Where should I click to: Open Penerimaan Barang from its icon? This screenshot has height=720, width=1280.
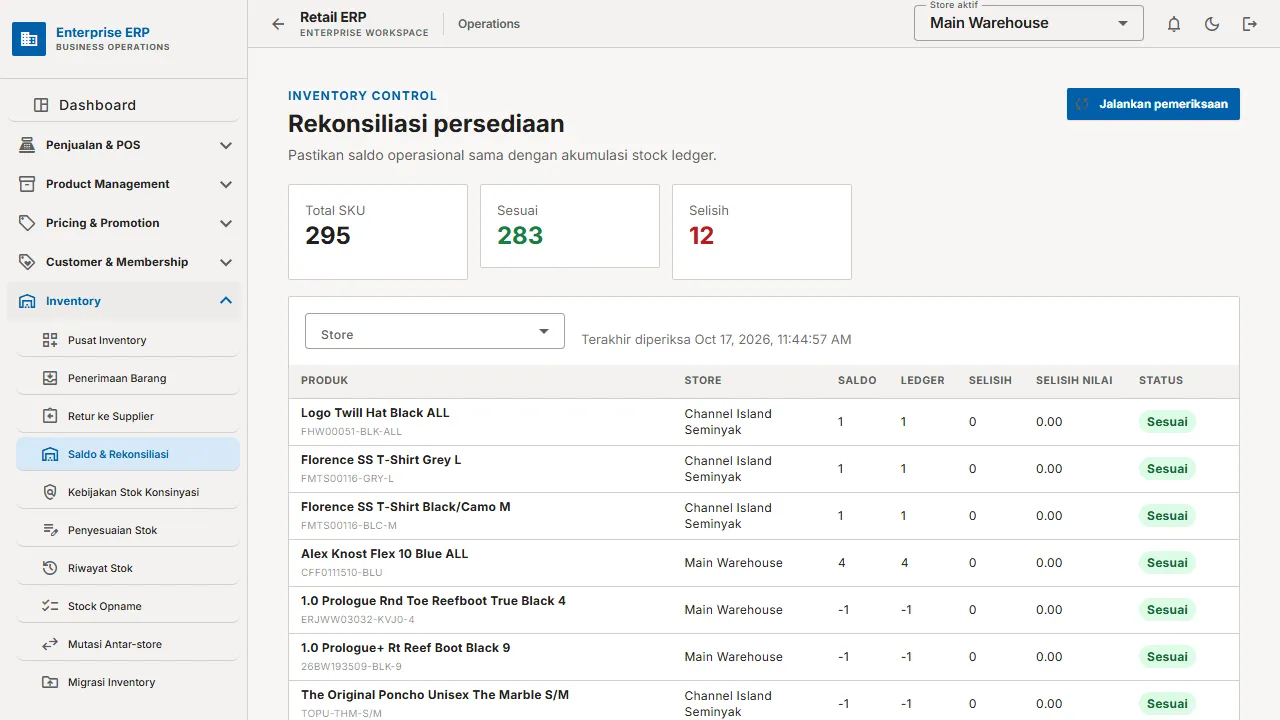click(x=50, y=378)
